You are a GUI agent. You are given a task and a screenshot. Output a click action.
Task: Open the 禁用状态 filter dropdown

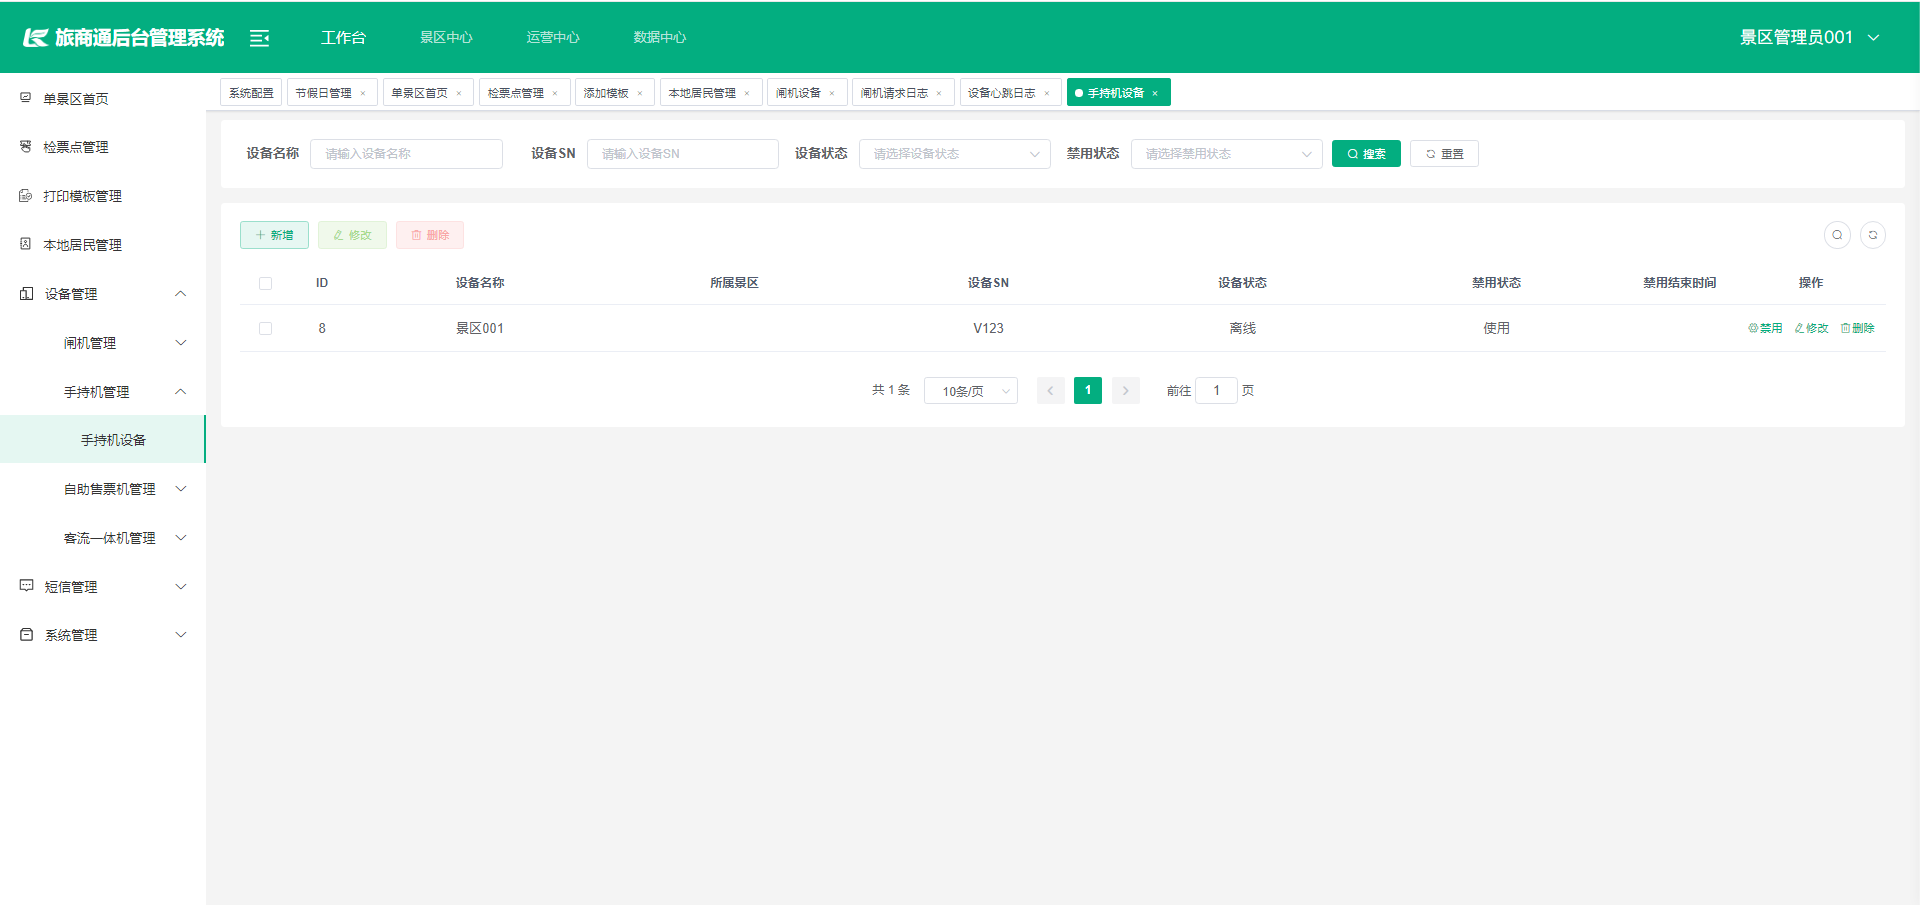click(x=1227, y=154)
